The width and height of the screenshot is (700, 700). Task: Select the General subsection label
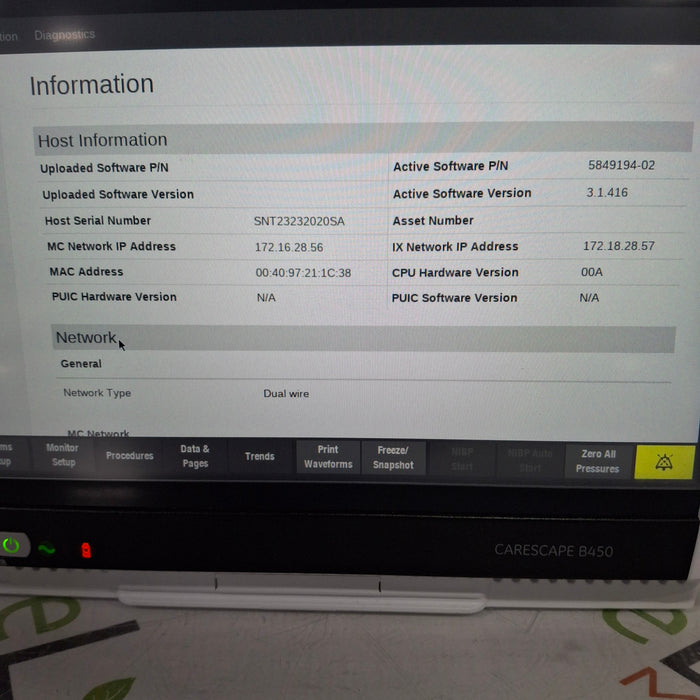click(x=81, y=363)
